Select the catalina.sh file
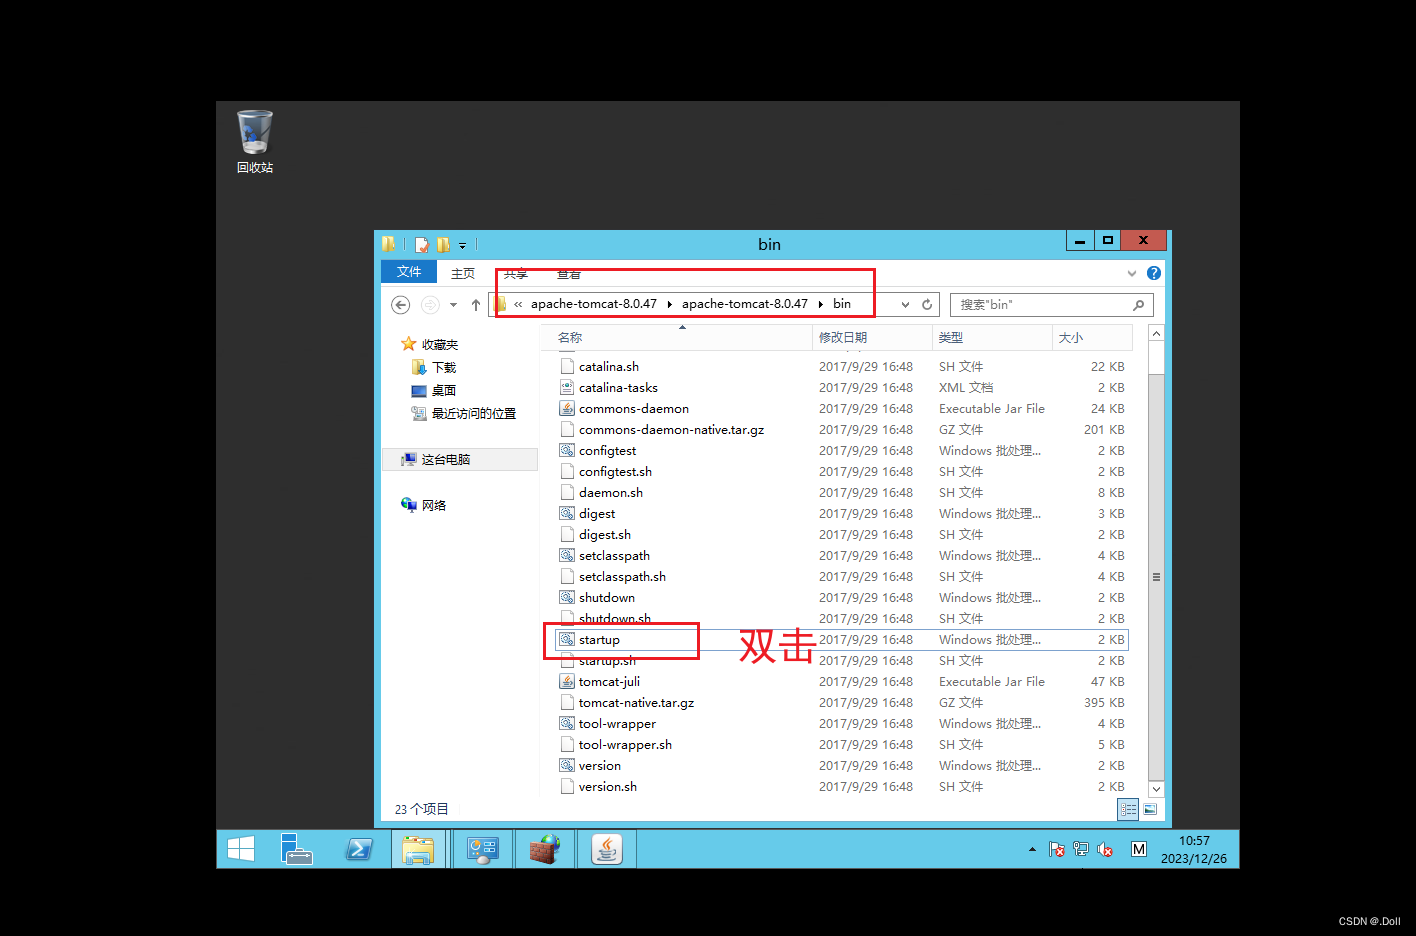Screen dimensions: 1416x936 pos(609,367)
